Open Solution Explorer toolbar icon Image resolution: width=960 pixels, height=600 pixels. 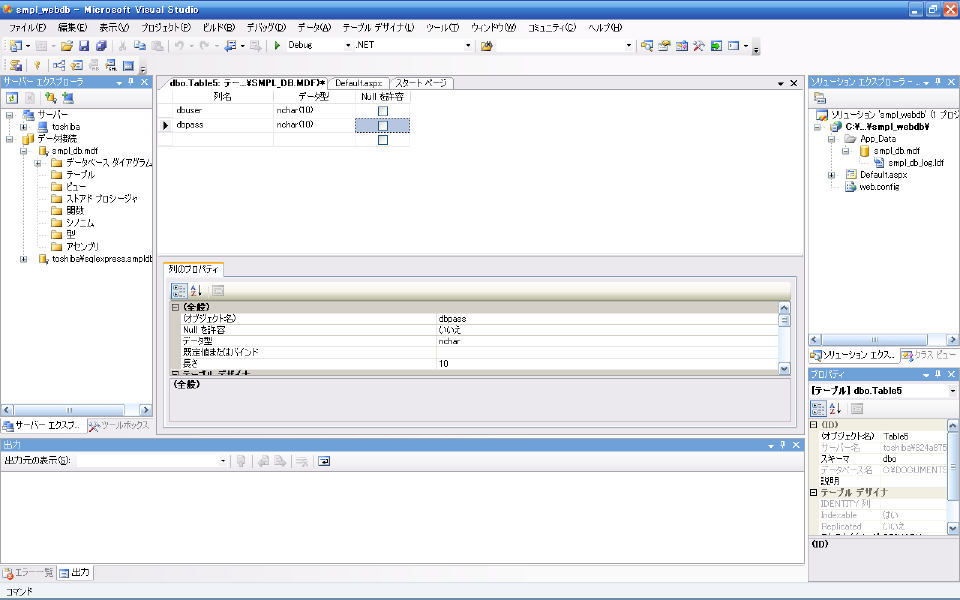click(x=647, y=46)
